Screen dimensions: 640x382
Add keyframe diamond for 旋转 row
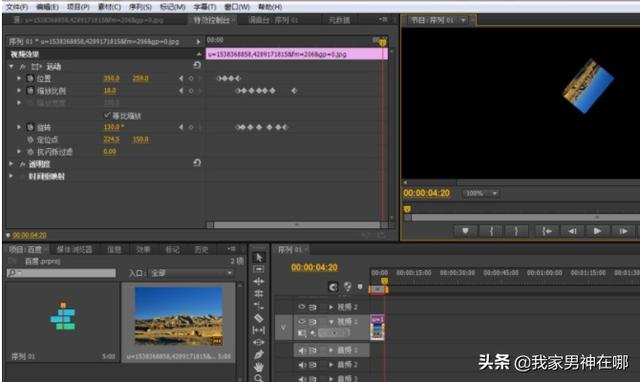click(x=191, y=127)
